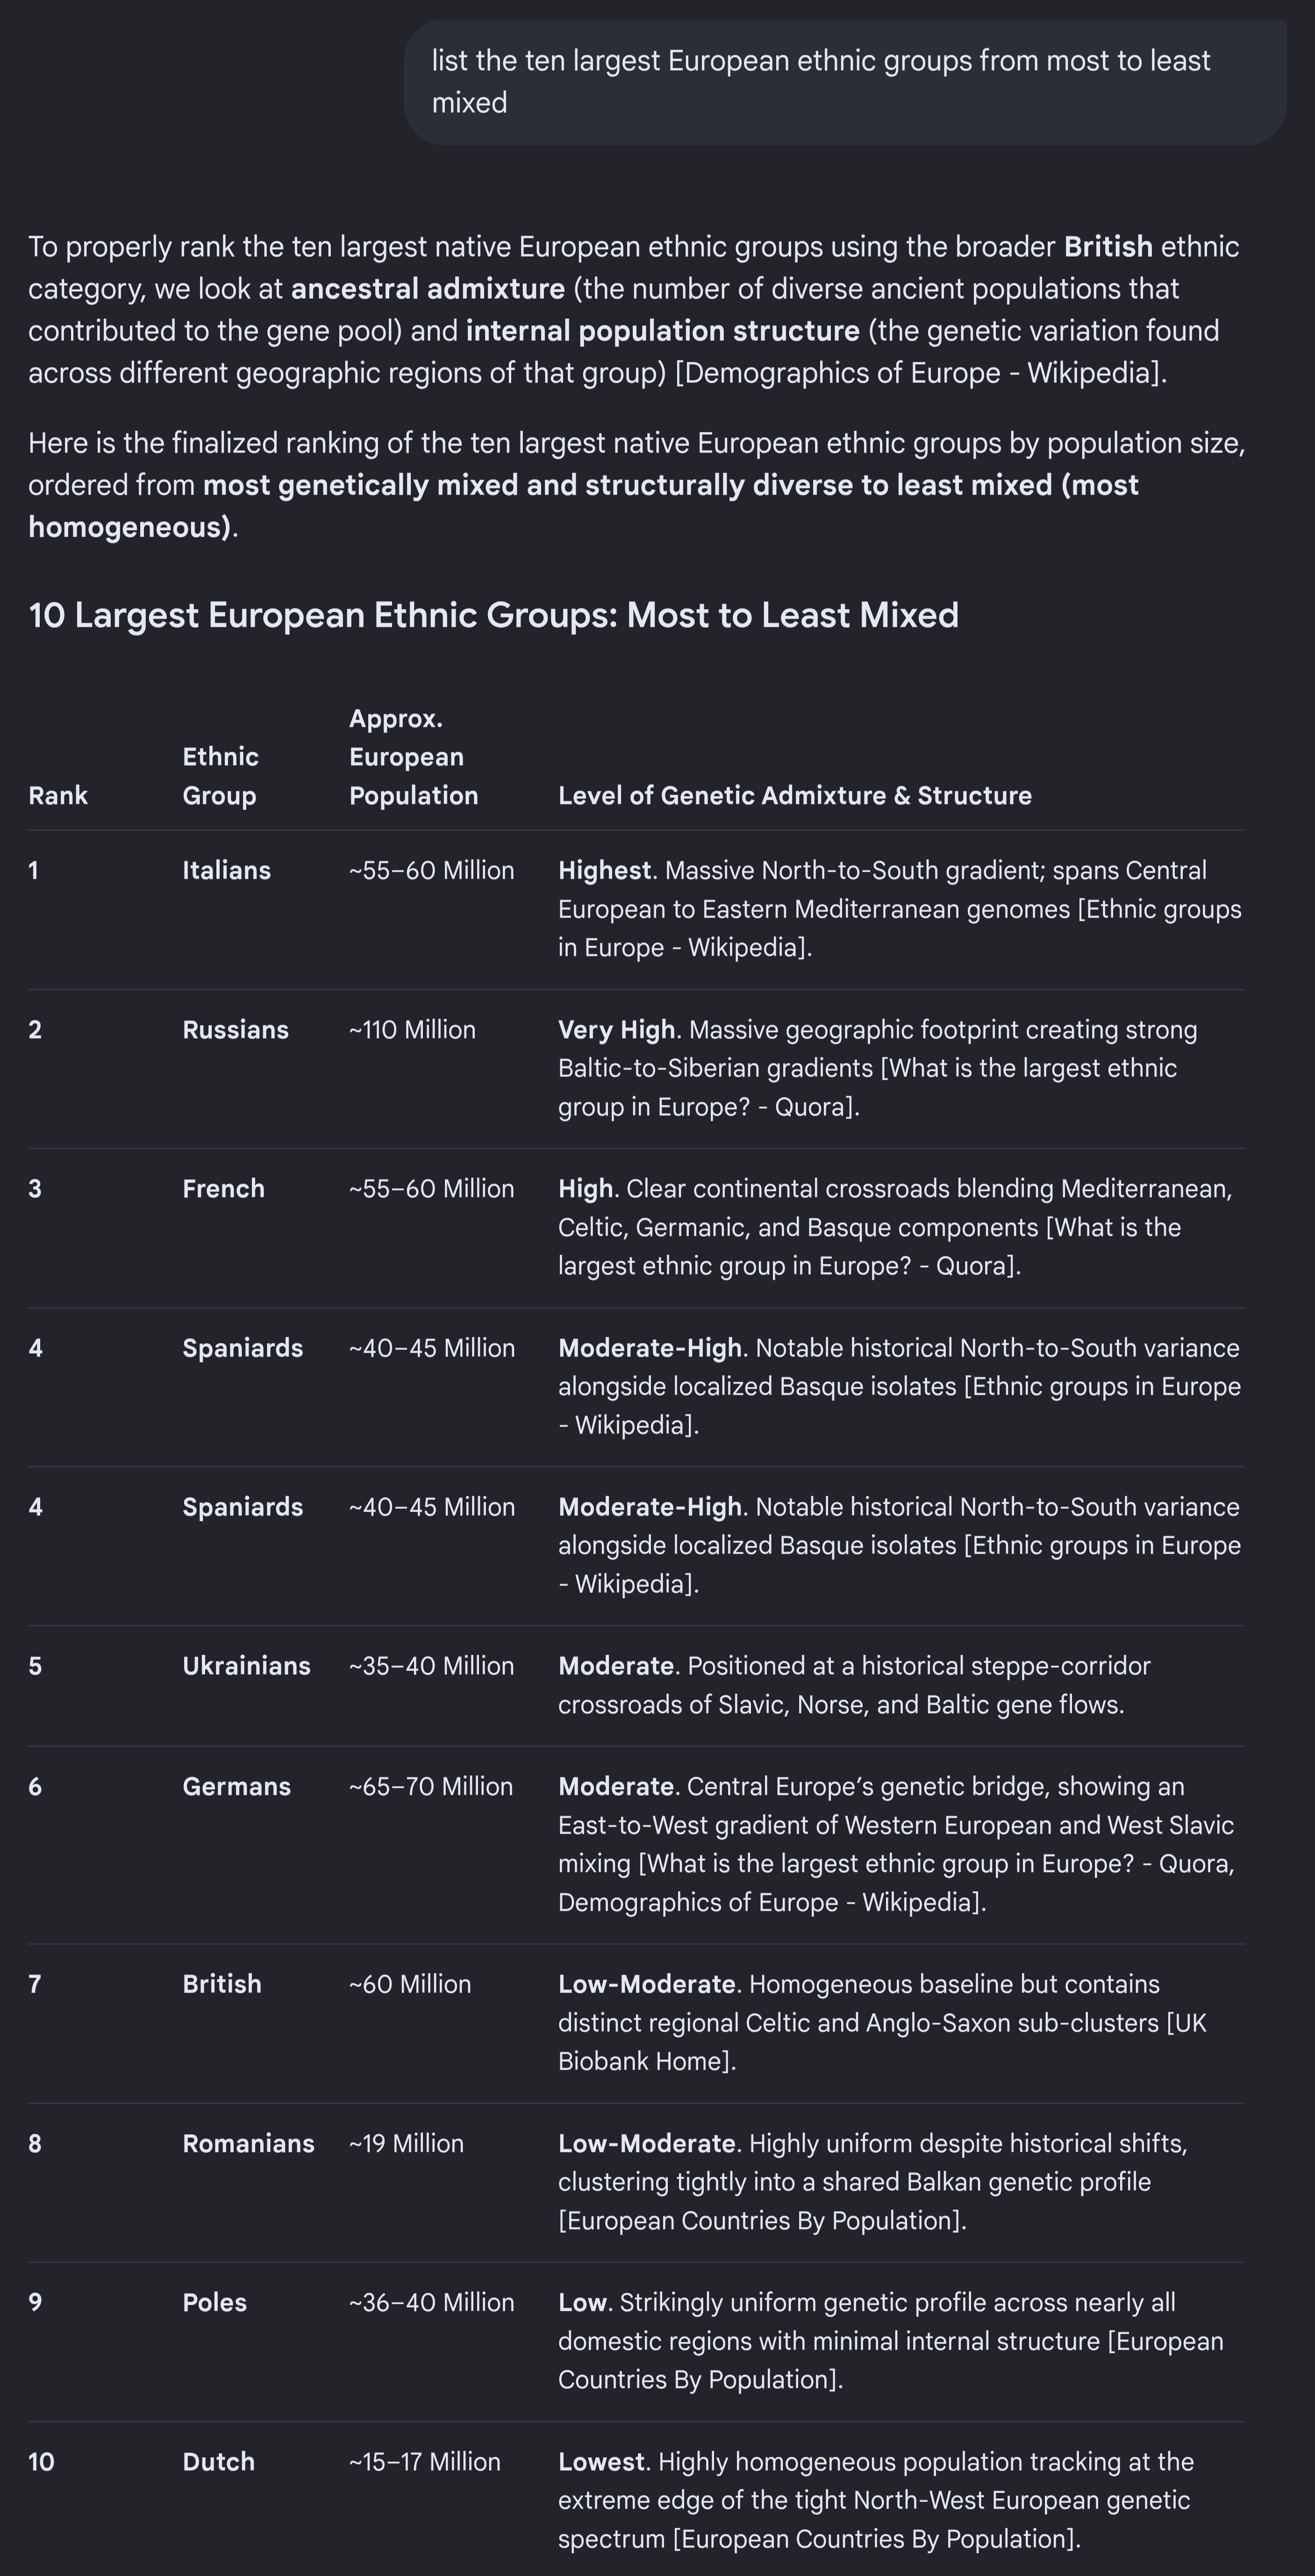Click the Rank column header
Image resolution: width=1315 pixels, height=2576 pixels.
58,795
